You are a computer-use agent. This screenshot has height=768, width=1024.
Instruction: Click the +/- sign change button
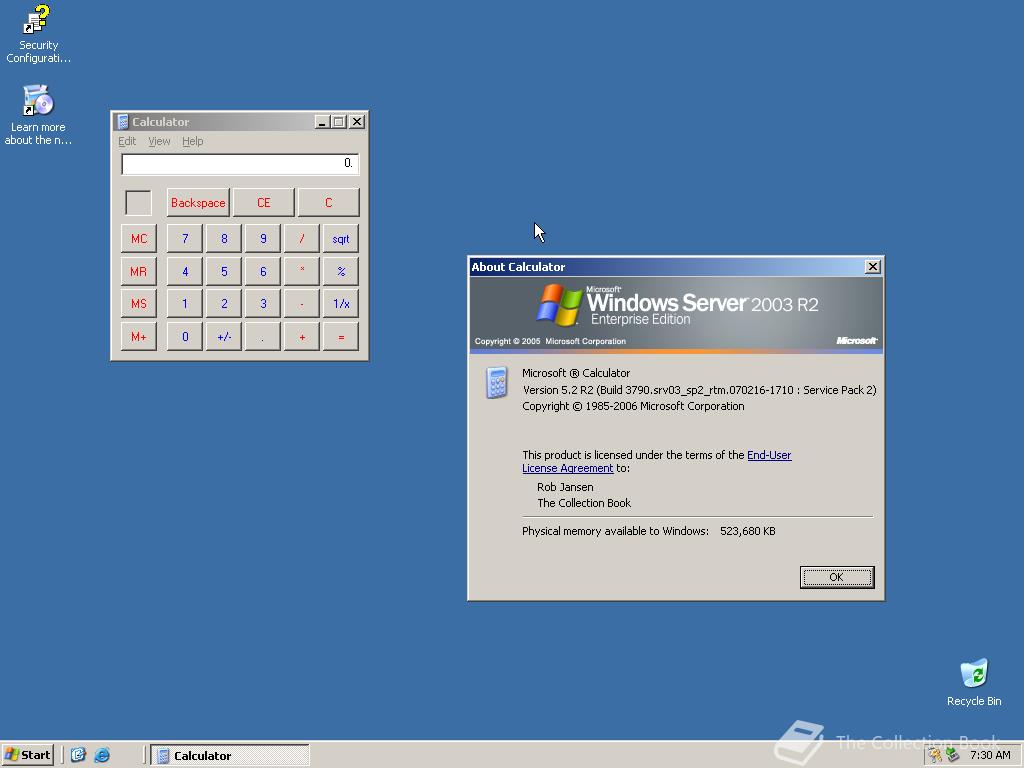224,337
